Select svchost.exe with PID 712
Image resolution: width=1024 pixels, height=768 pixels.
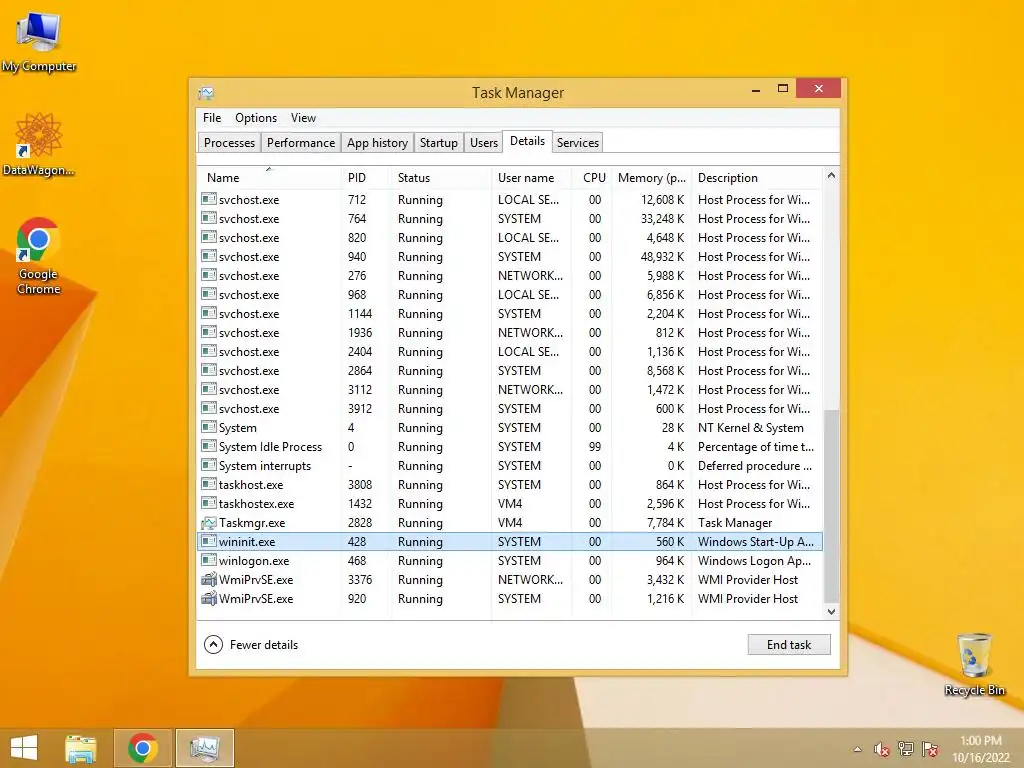pos(509,200)
